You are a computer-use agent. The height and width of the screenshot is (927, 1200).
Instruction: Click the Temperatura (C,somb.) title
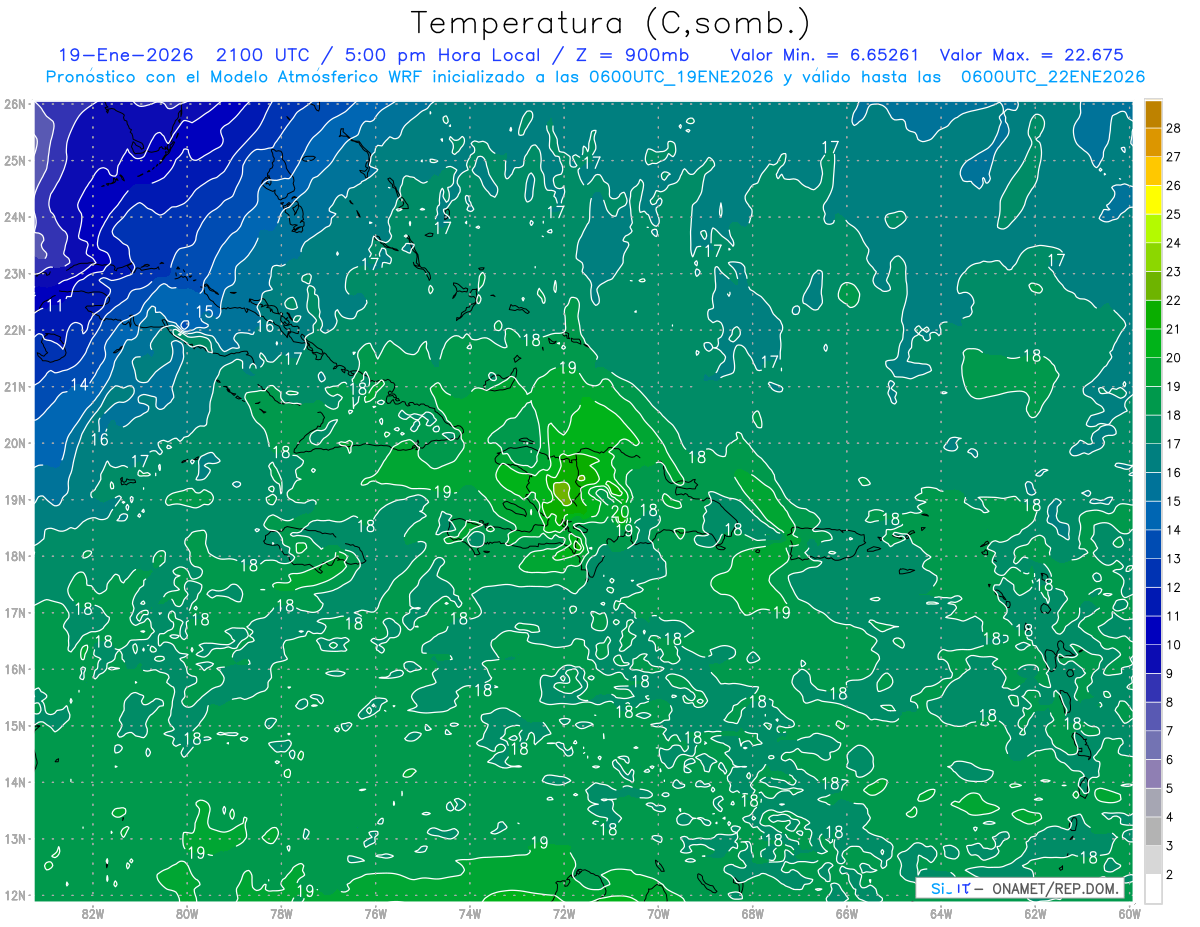pyautogui.click(x=611, y=23)
